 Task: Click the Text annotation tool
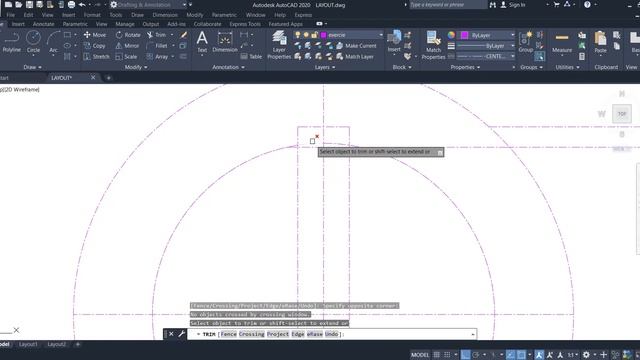[202, 42]
